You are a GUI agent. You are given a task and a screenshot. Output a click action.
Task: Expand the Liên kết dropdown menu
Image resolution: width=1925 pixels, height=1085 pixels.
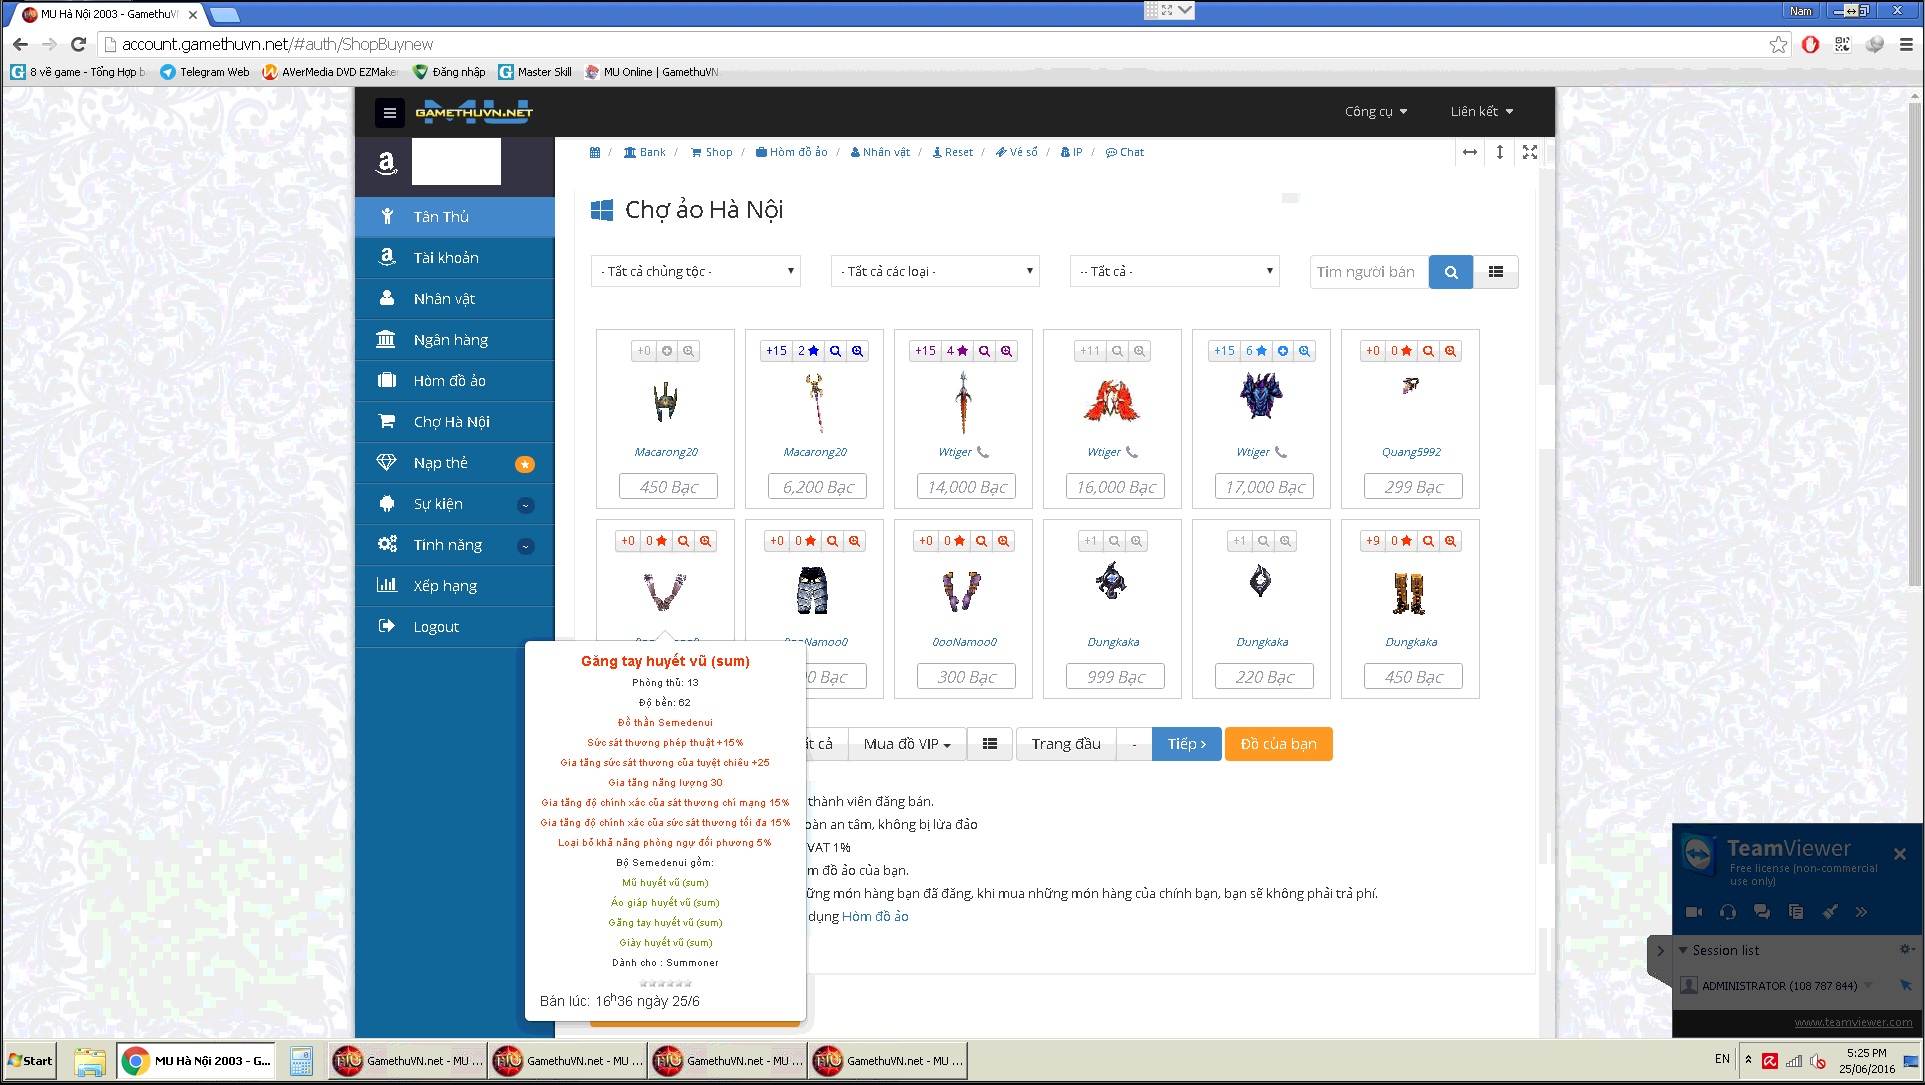1482,111
